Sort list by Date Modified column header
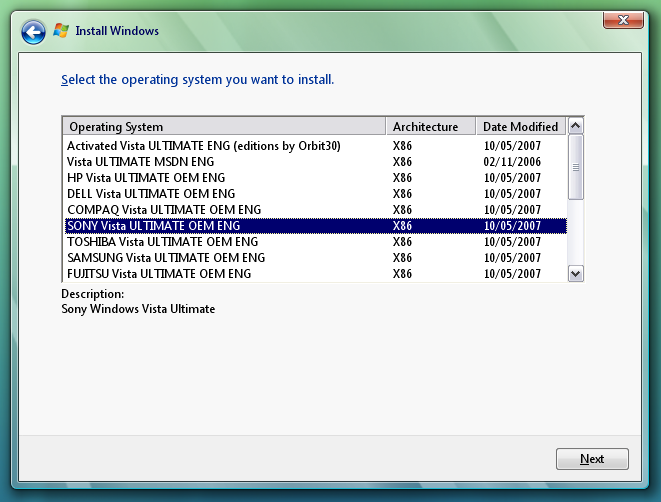The width and height of the screenshot is (661, 502). pos(520,127)
